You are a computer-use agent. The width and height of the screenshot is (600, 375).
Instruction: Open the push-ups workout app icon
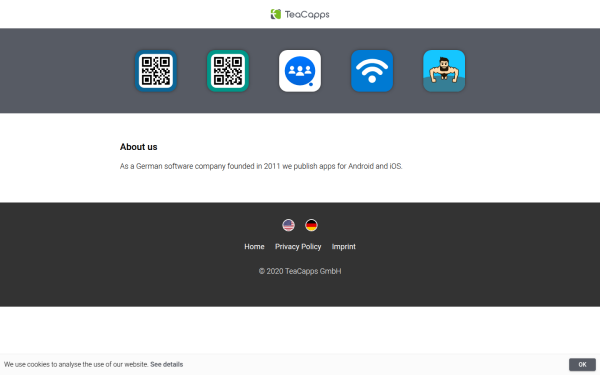(x=444, y=71)
